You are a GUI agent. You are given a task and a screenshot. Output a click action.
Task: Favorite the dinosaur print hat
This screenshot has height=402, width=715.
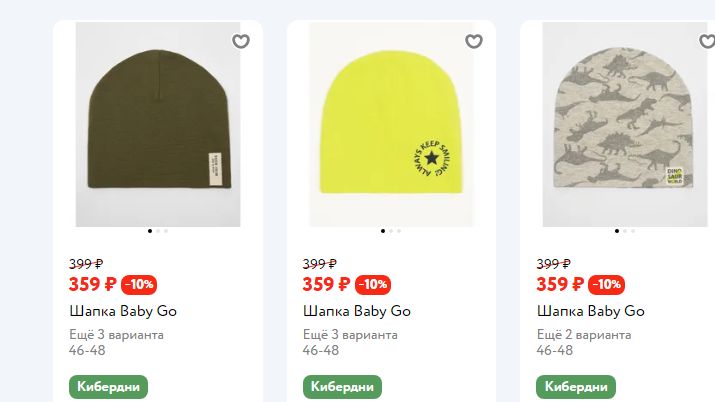click(707, 41)
